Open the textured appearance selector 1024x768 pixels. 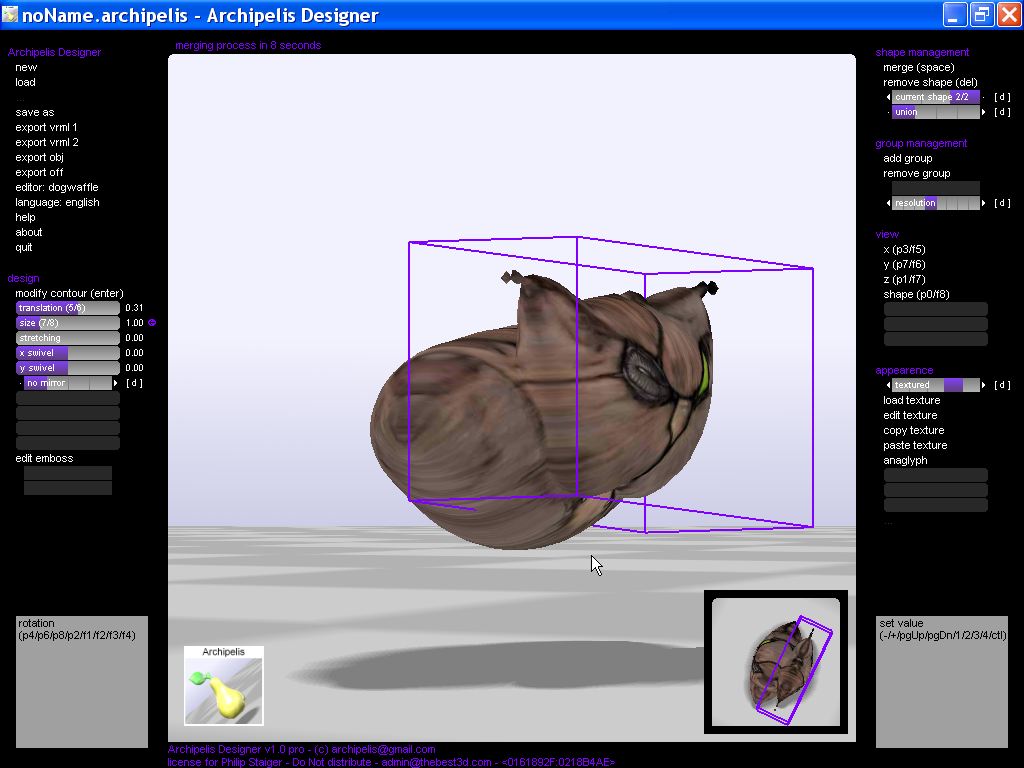[935, 385]
